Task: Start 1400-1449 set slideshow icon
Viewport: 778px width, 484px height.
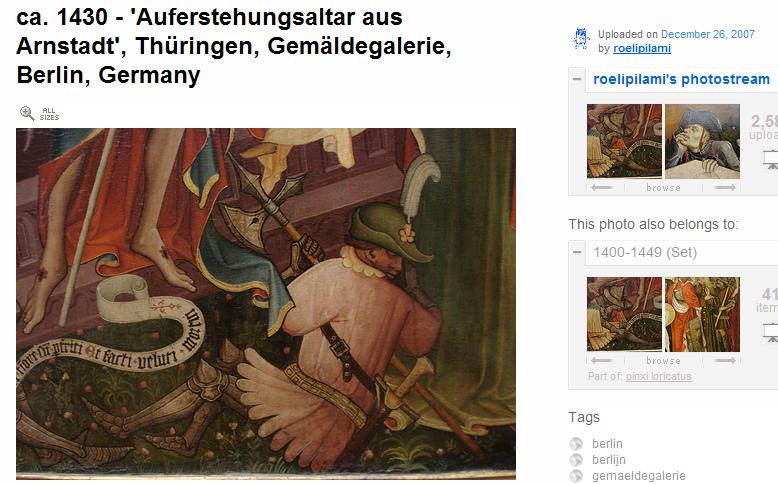Action: (771, 333)
